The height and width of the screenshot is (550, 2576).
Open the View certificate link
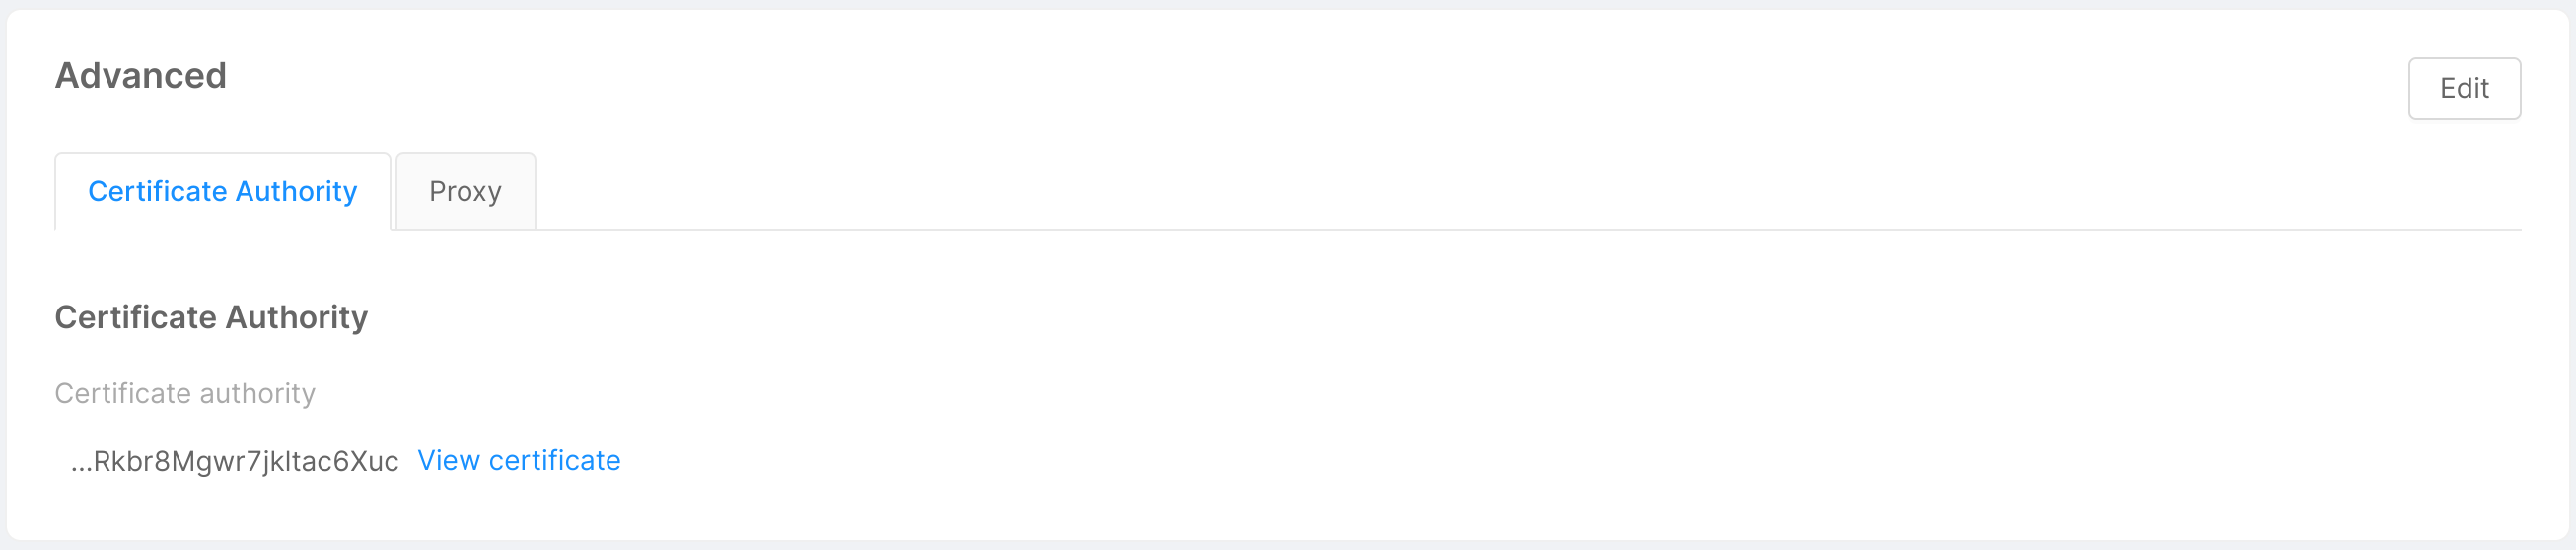click(x=518, y=460)
